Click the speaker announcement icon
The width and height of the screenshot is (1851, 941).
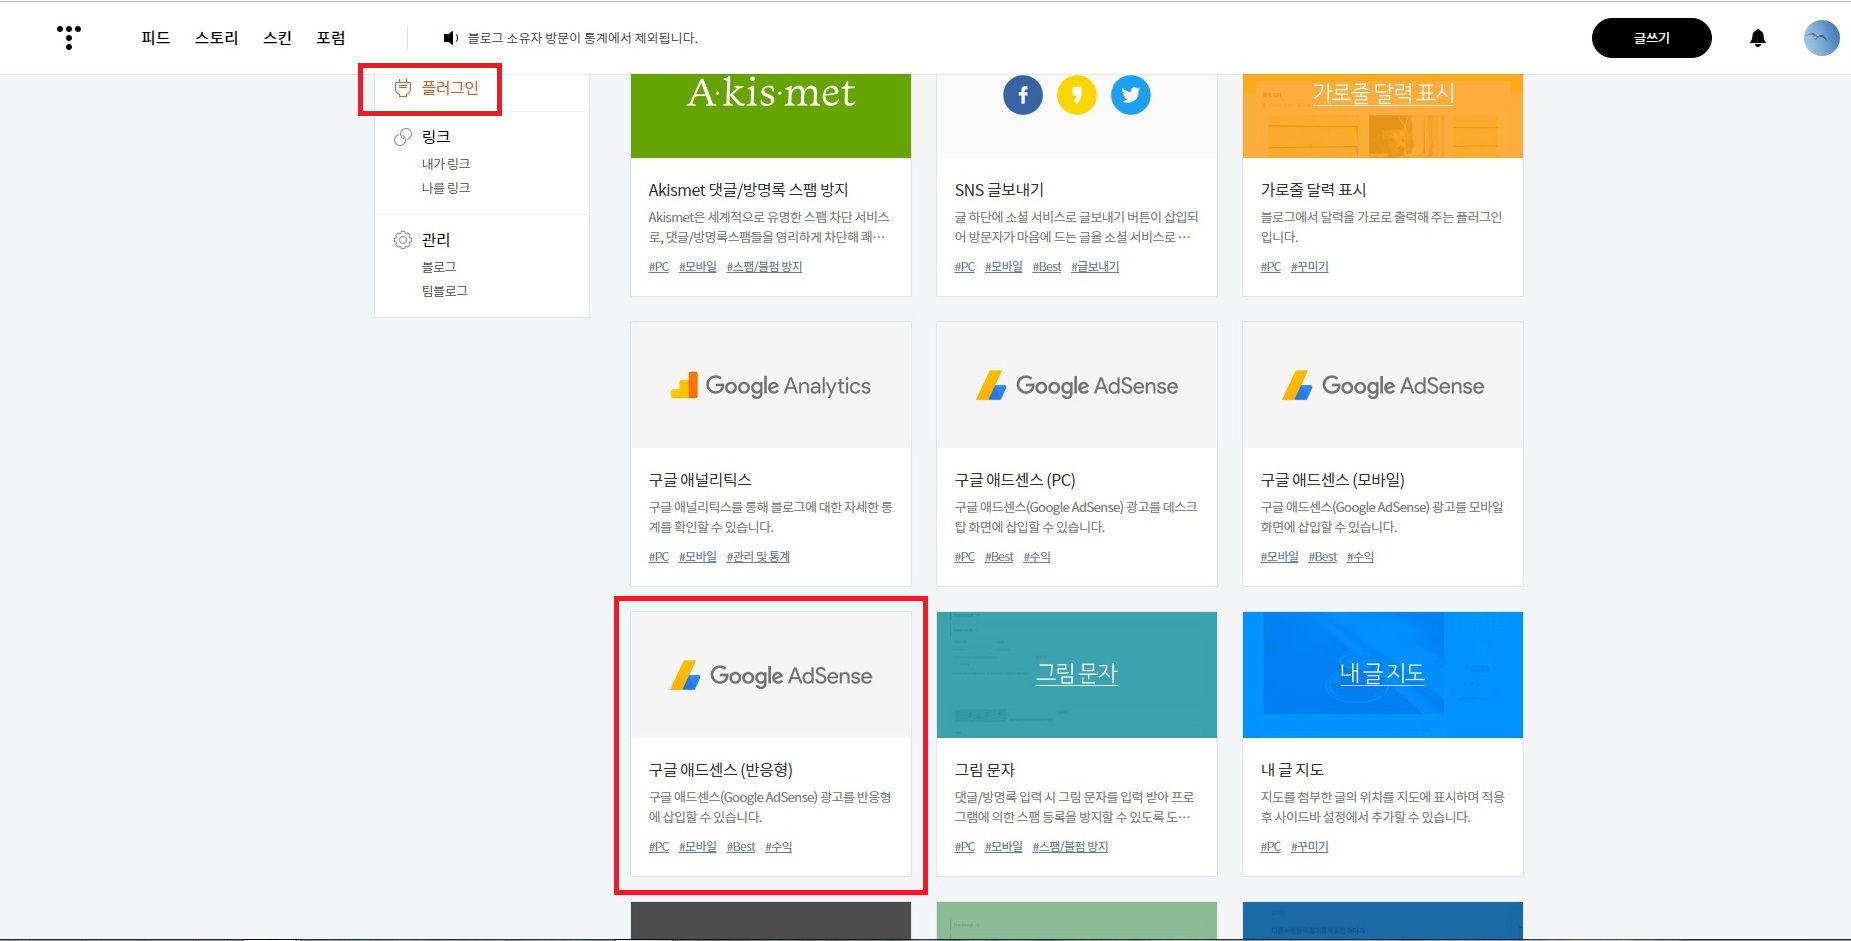pyautogui.click(x=450, y=38)
